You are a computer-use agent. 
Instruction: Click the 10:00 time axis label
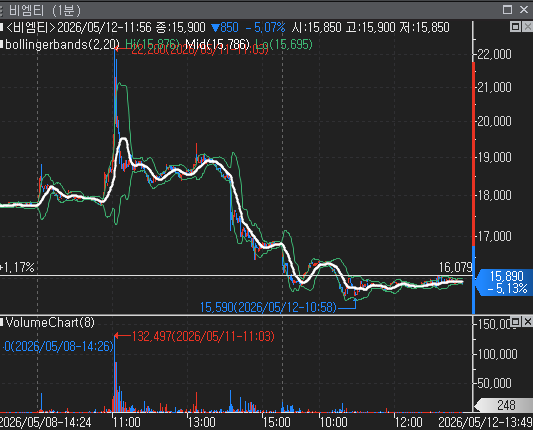pos(333,423)
